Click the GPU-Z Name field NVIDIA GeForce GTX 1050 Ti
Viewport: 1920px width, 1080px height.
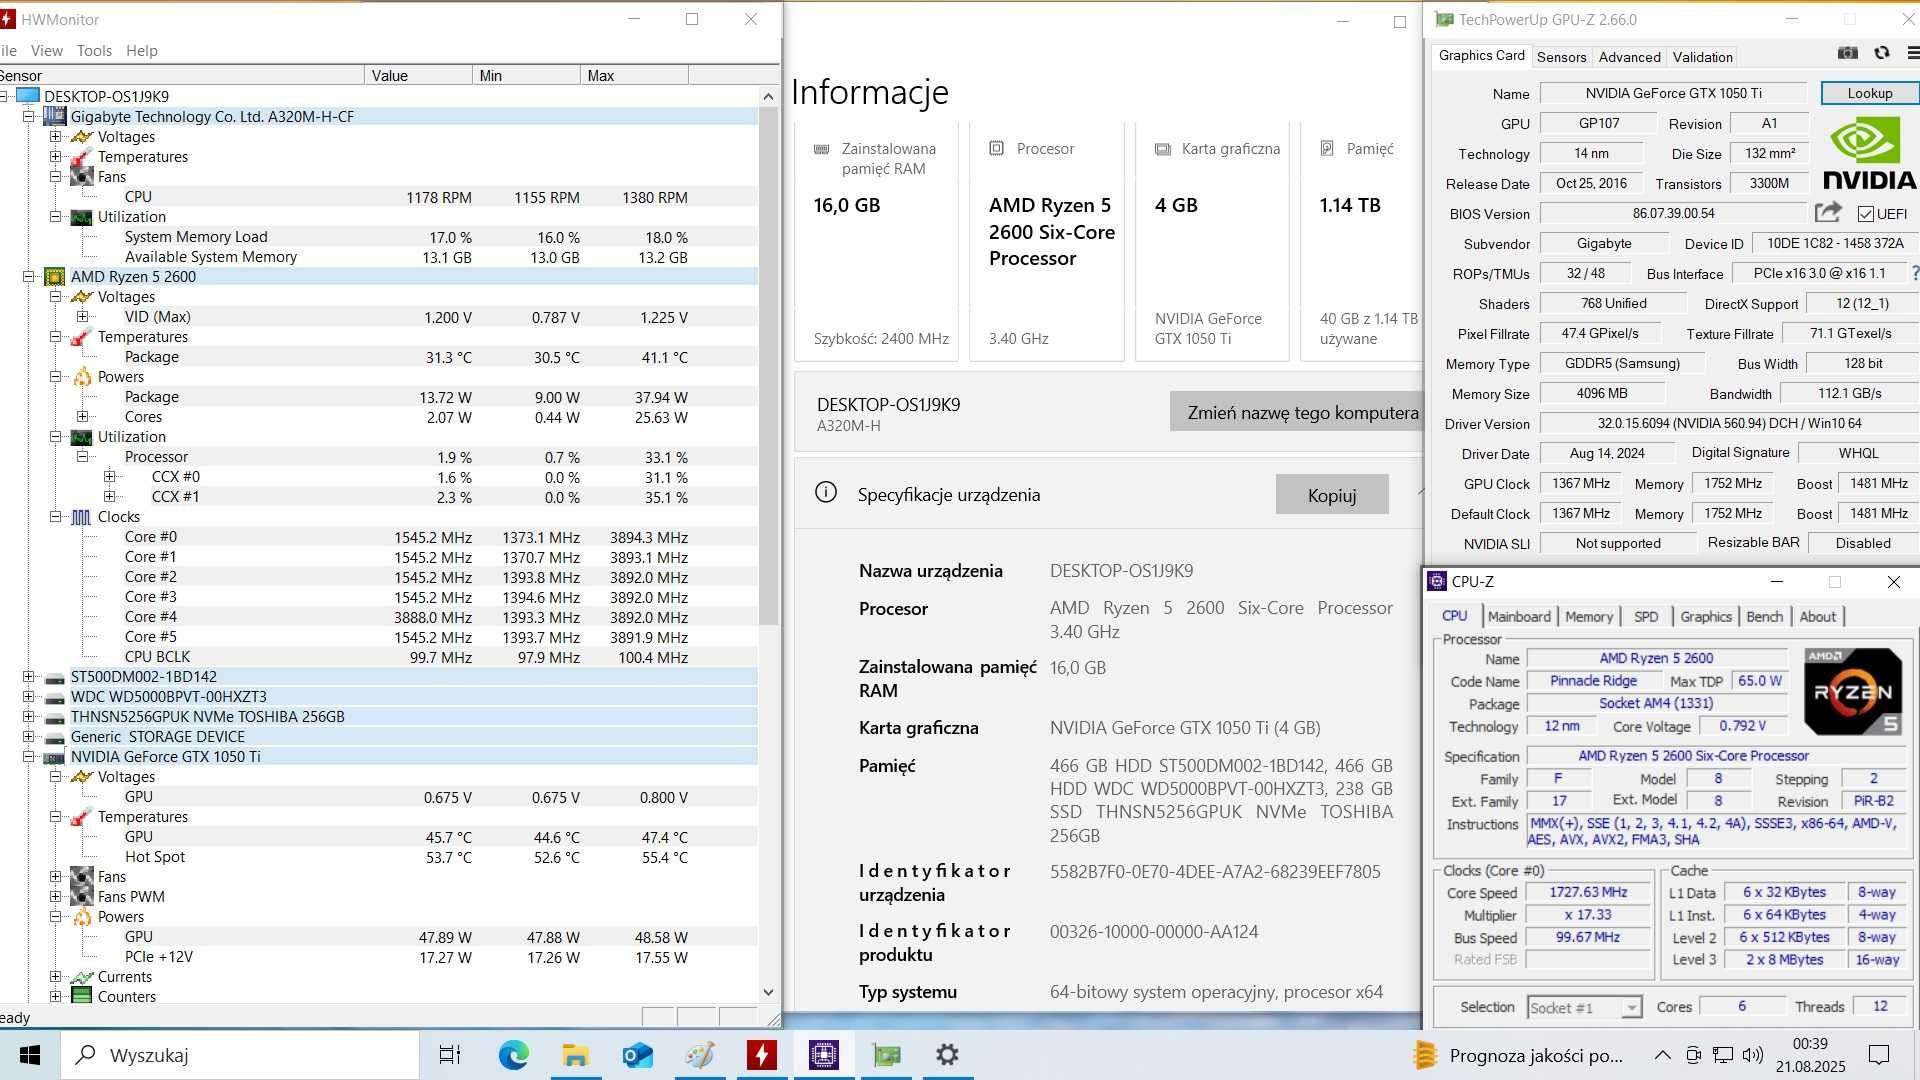coord(1673,93)
